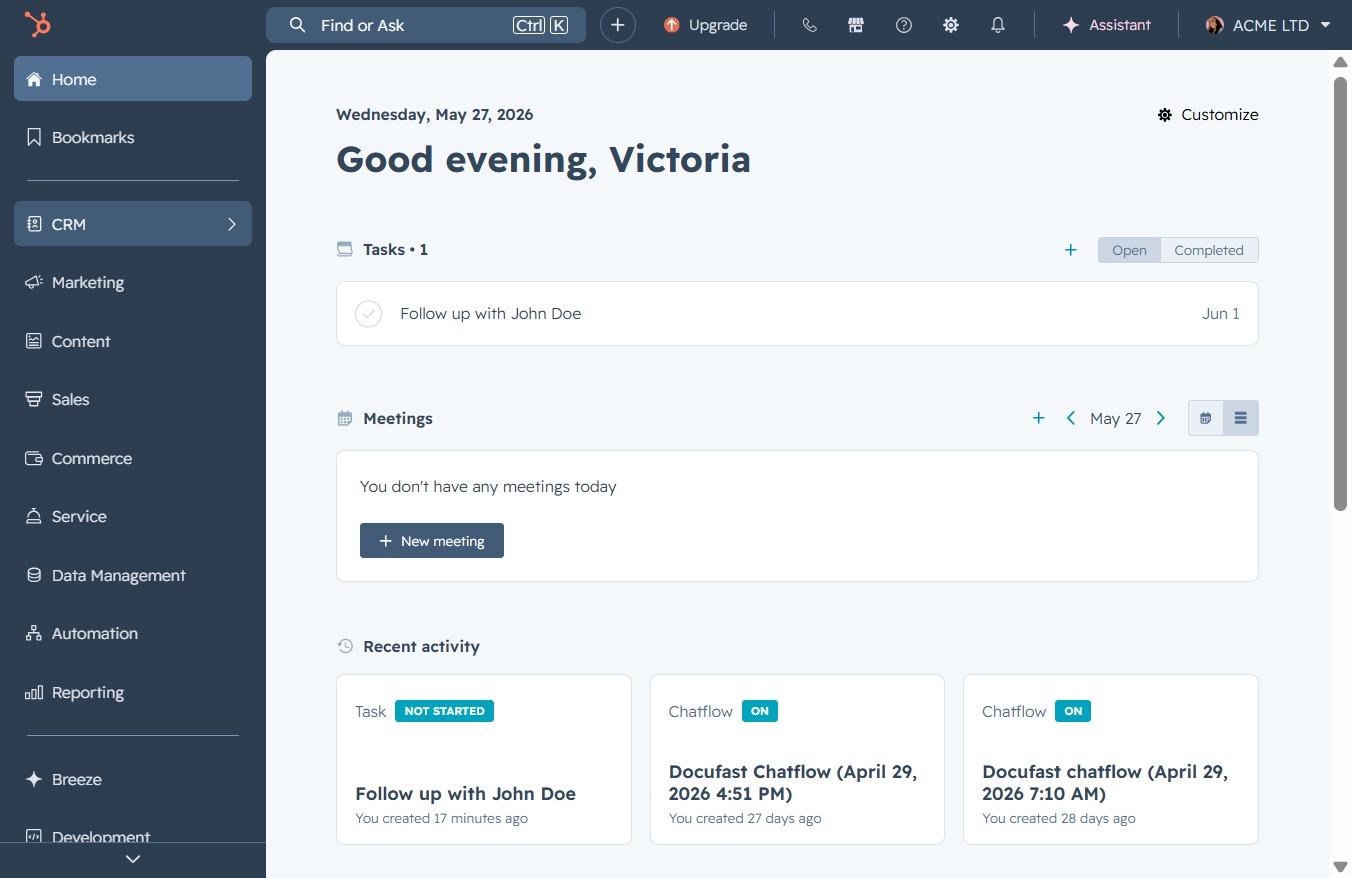Screen dimensions: 1352x878
Task: Switch tasks to Open tab
Action: pyautogui.click(x=1129, y=250)
